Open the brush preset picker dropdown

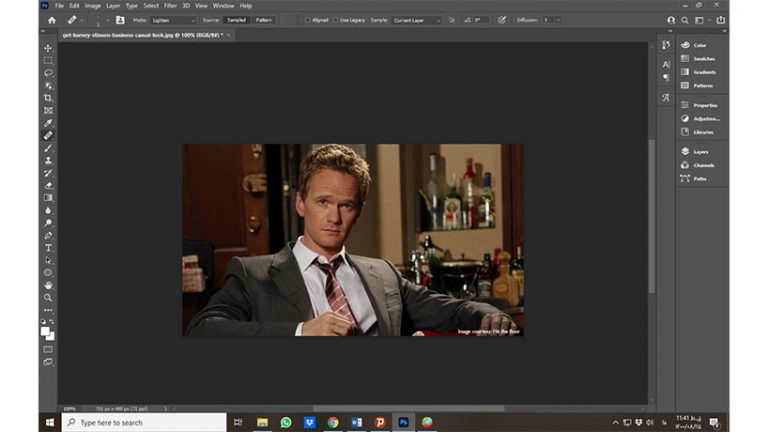(108, 21)
